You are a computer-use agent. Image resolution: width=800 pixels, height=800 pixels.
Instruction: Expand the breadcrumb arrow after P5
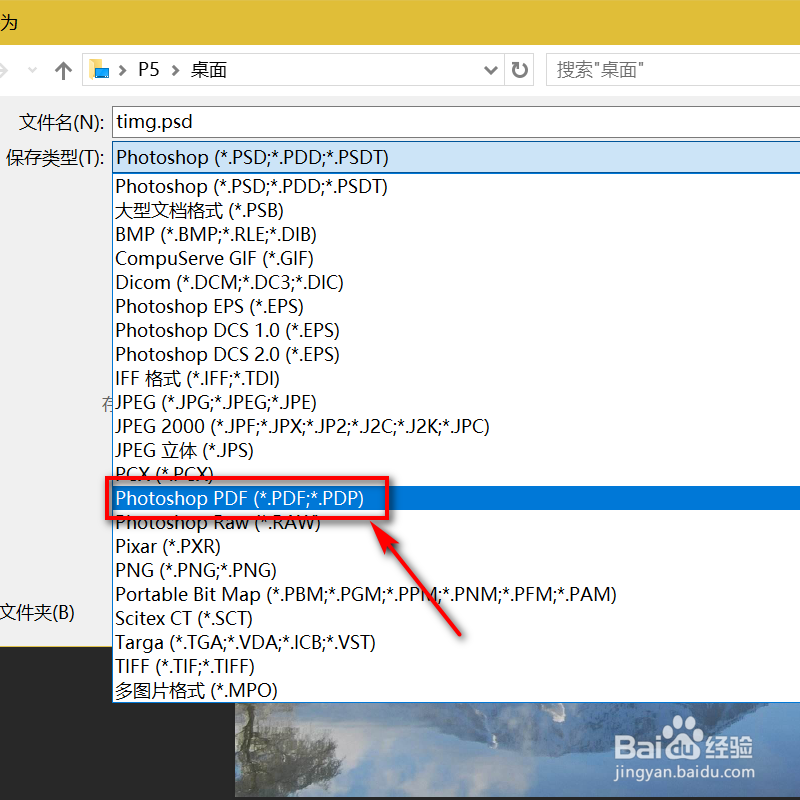[x=174, y=70]
